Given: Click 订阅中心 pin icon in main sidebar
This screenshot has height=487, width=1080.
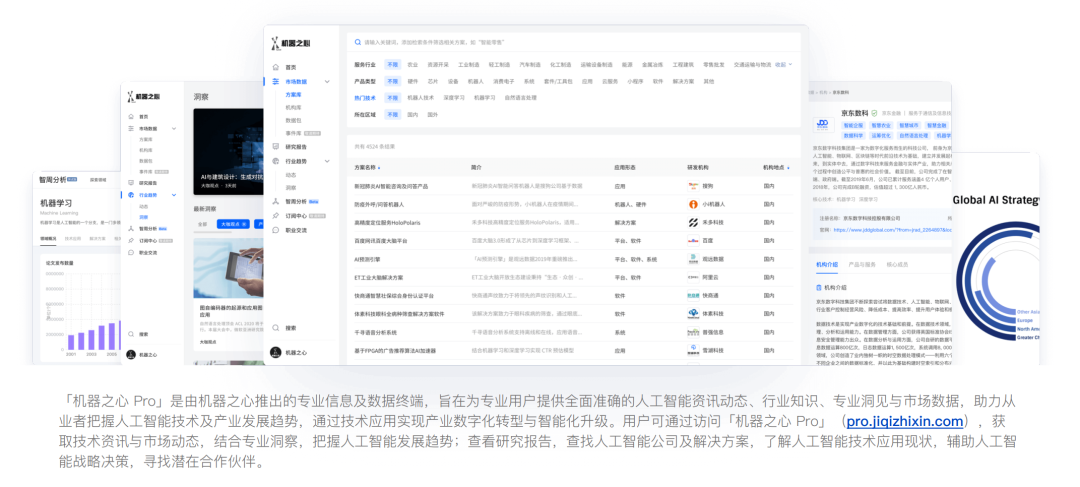Looking at the screenshot, I should coord(276,216).
